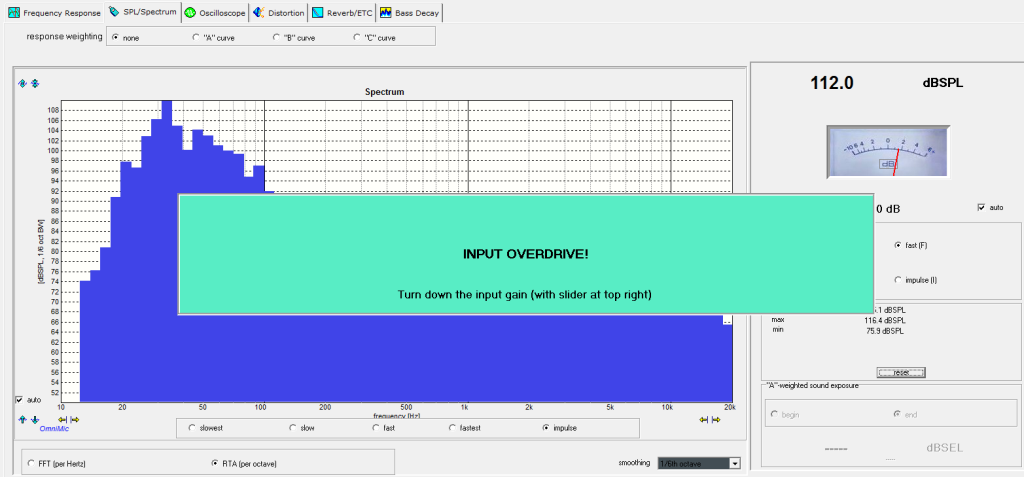Open the Bass Decay tab
1024x477 pixels.
(x=409, y=12)
